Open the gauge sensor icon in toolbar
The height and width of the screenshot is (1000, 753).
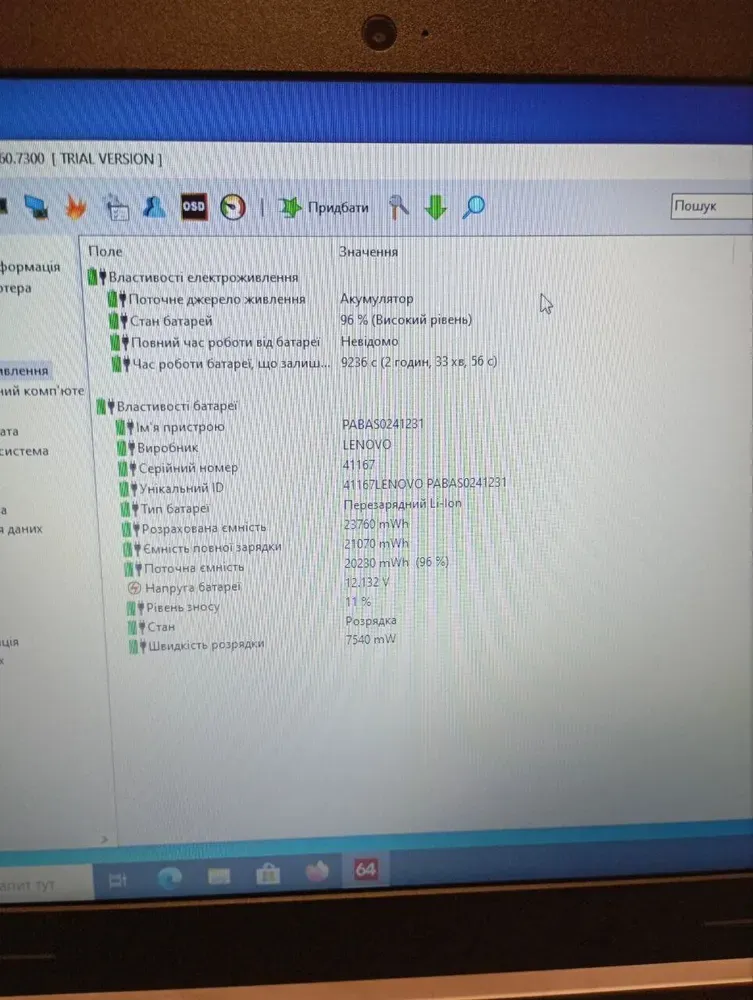(x=233, y=207)
